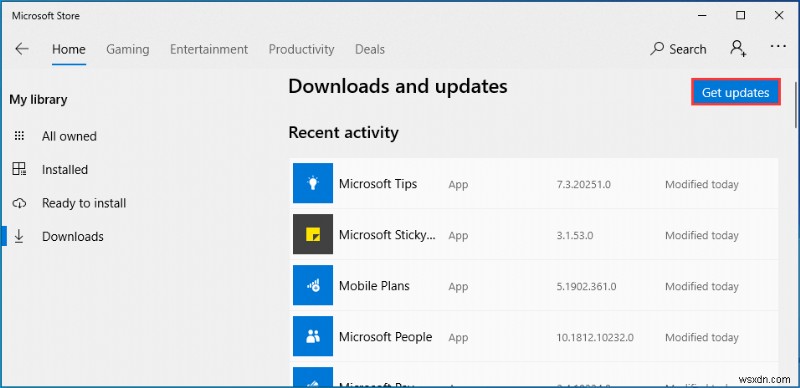Click version 10.1812.10232.0 text
Image resolution: width=800 pixels, height=388 pixels.
595,337
